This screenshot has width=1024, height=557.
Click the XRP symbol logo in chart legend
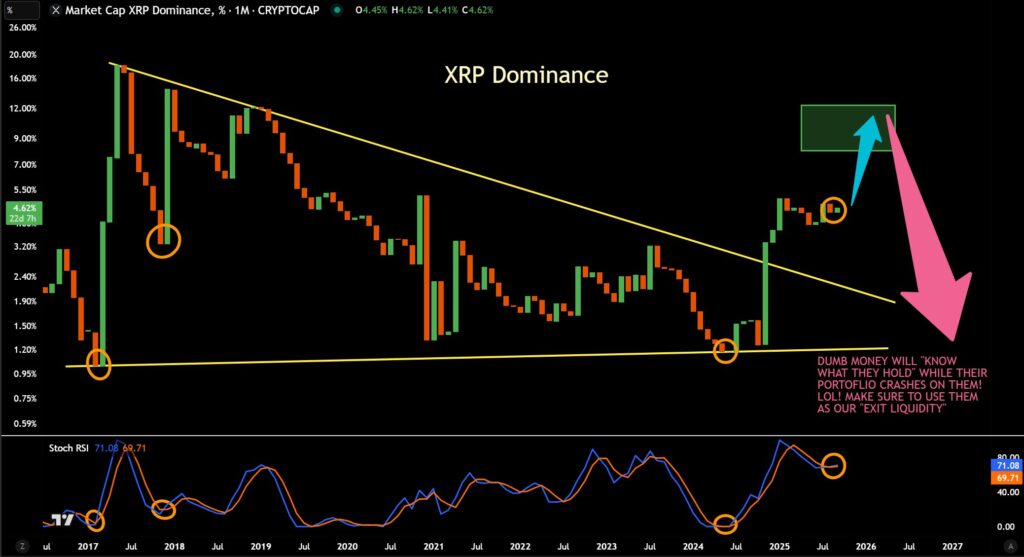(56, 10)
